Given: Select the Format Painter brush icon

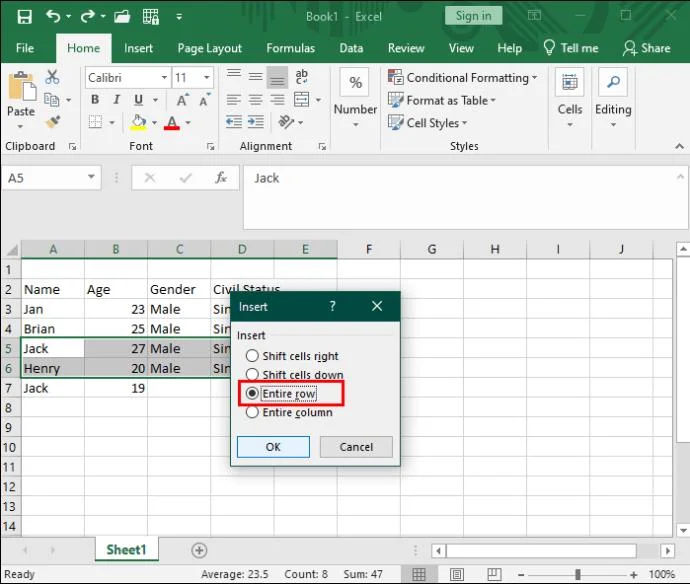Looking at the screenshot, I should tap(52, 121).
